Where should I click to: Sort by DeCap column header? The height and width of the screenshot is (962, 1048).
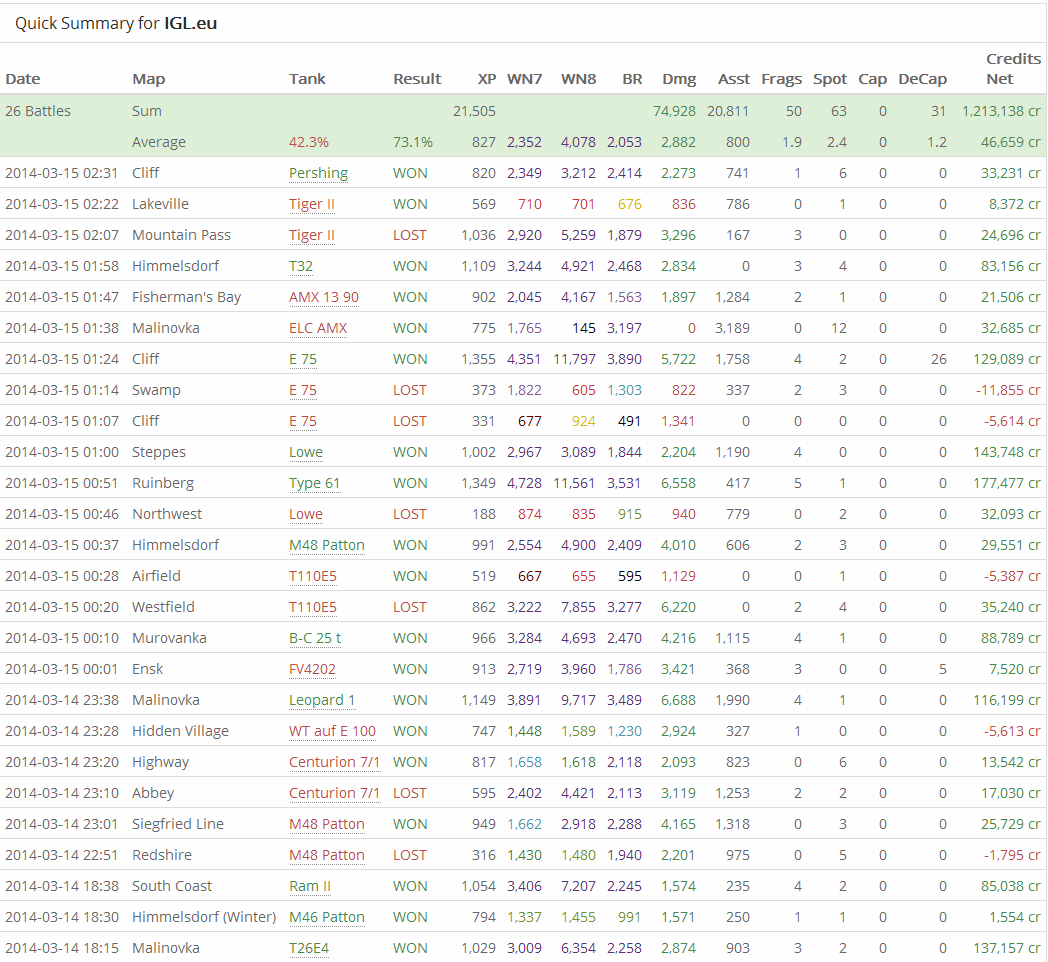click(x=922, y=79)
